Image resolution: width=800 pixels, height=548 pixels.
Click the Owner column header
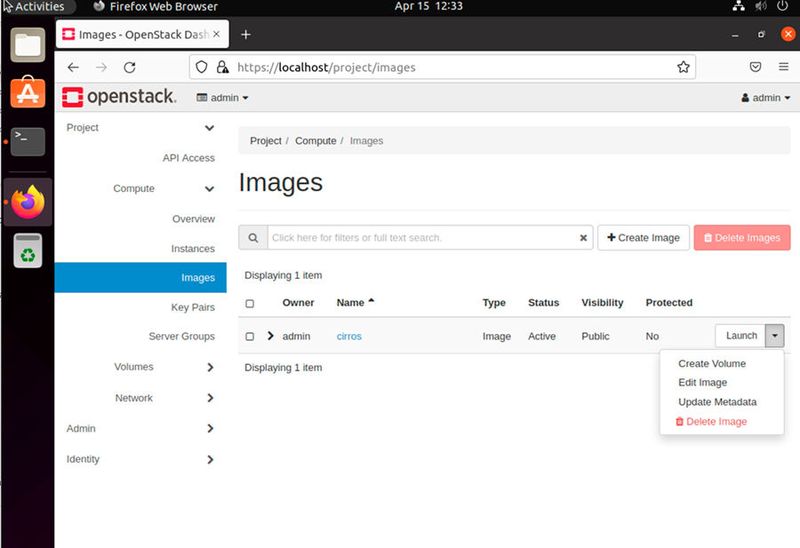coord(298,303)
